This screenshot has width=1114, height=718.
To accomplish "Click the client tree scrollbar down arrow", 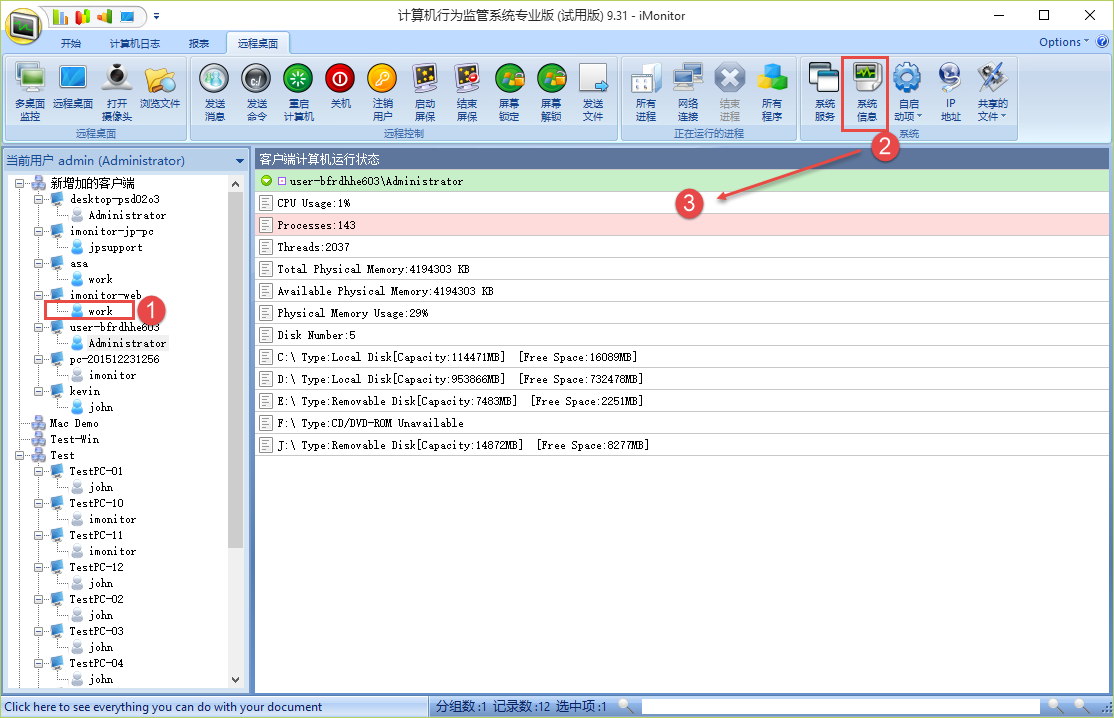I will pos(236,679).
